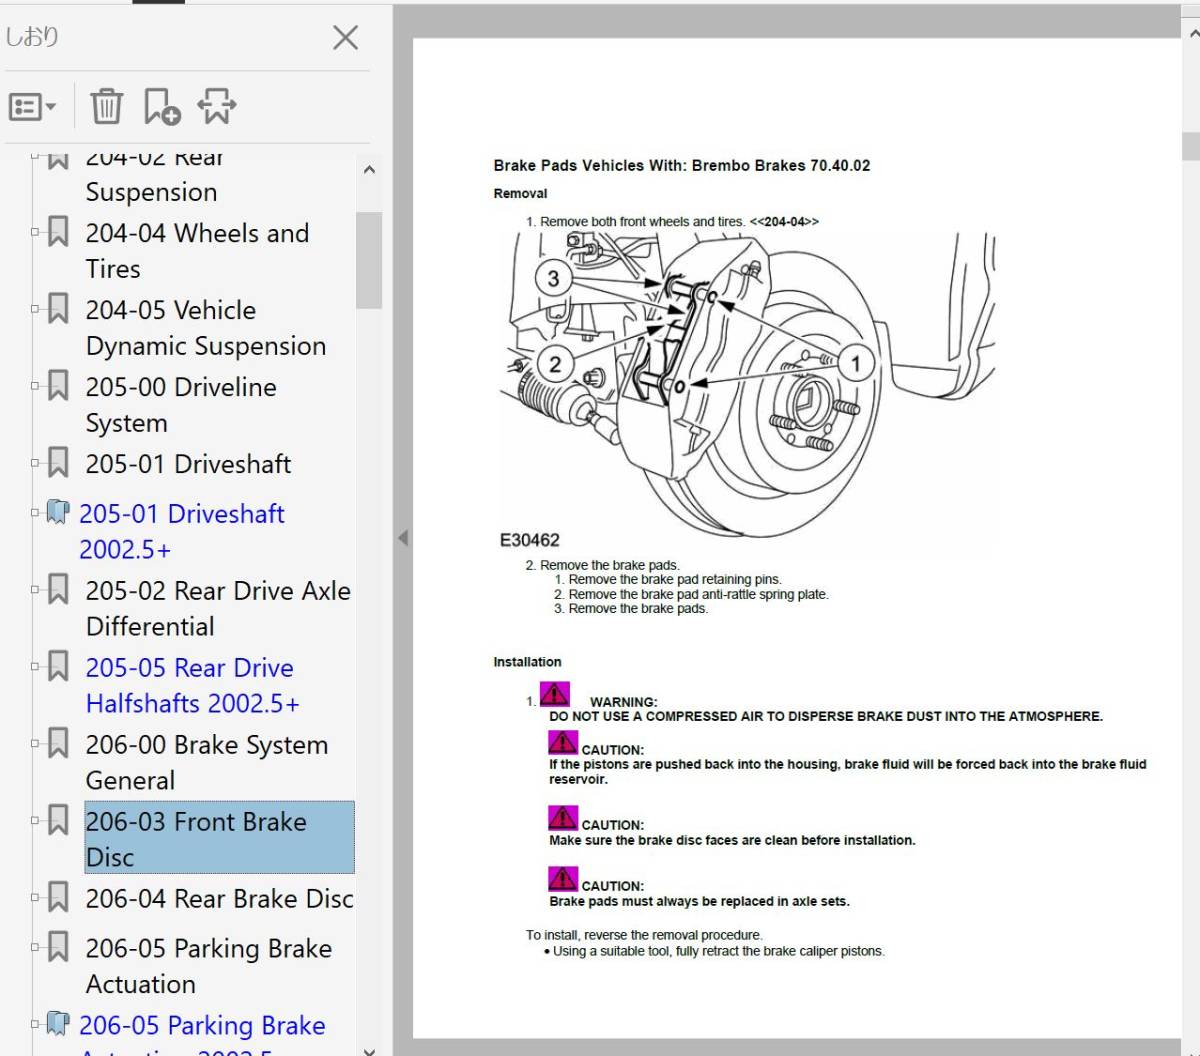Click the bookmarks list scroll up arrow
Viewport: 1200px width, 1056px height.
tap(369, 170)
